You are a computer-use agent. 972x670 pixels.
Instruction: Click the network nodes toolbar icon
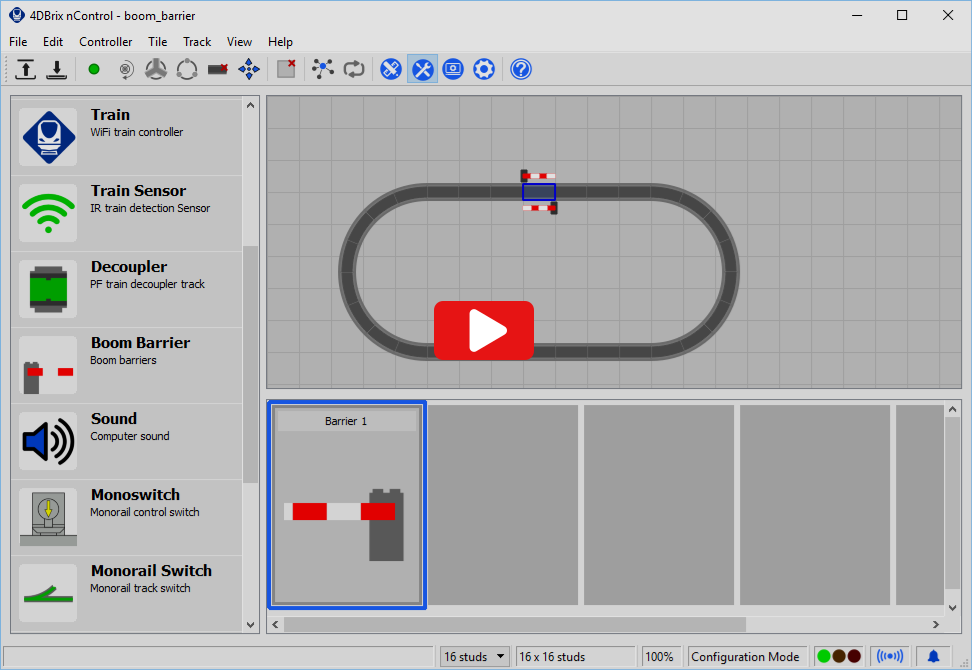point(323,69)
